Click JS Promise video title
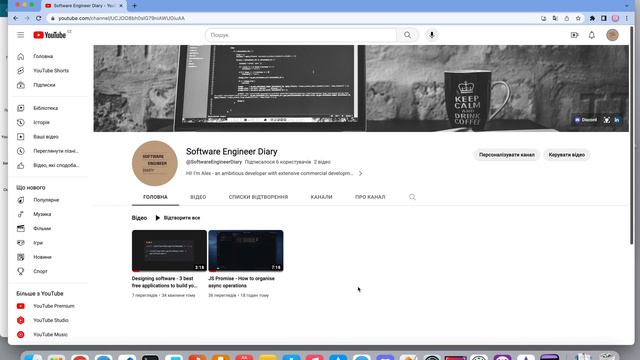 [242, 282]
